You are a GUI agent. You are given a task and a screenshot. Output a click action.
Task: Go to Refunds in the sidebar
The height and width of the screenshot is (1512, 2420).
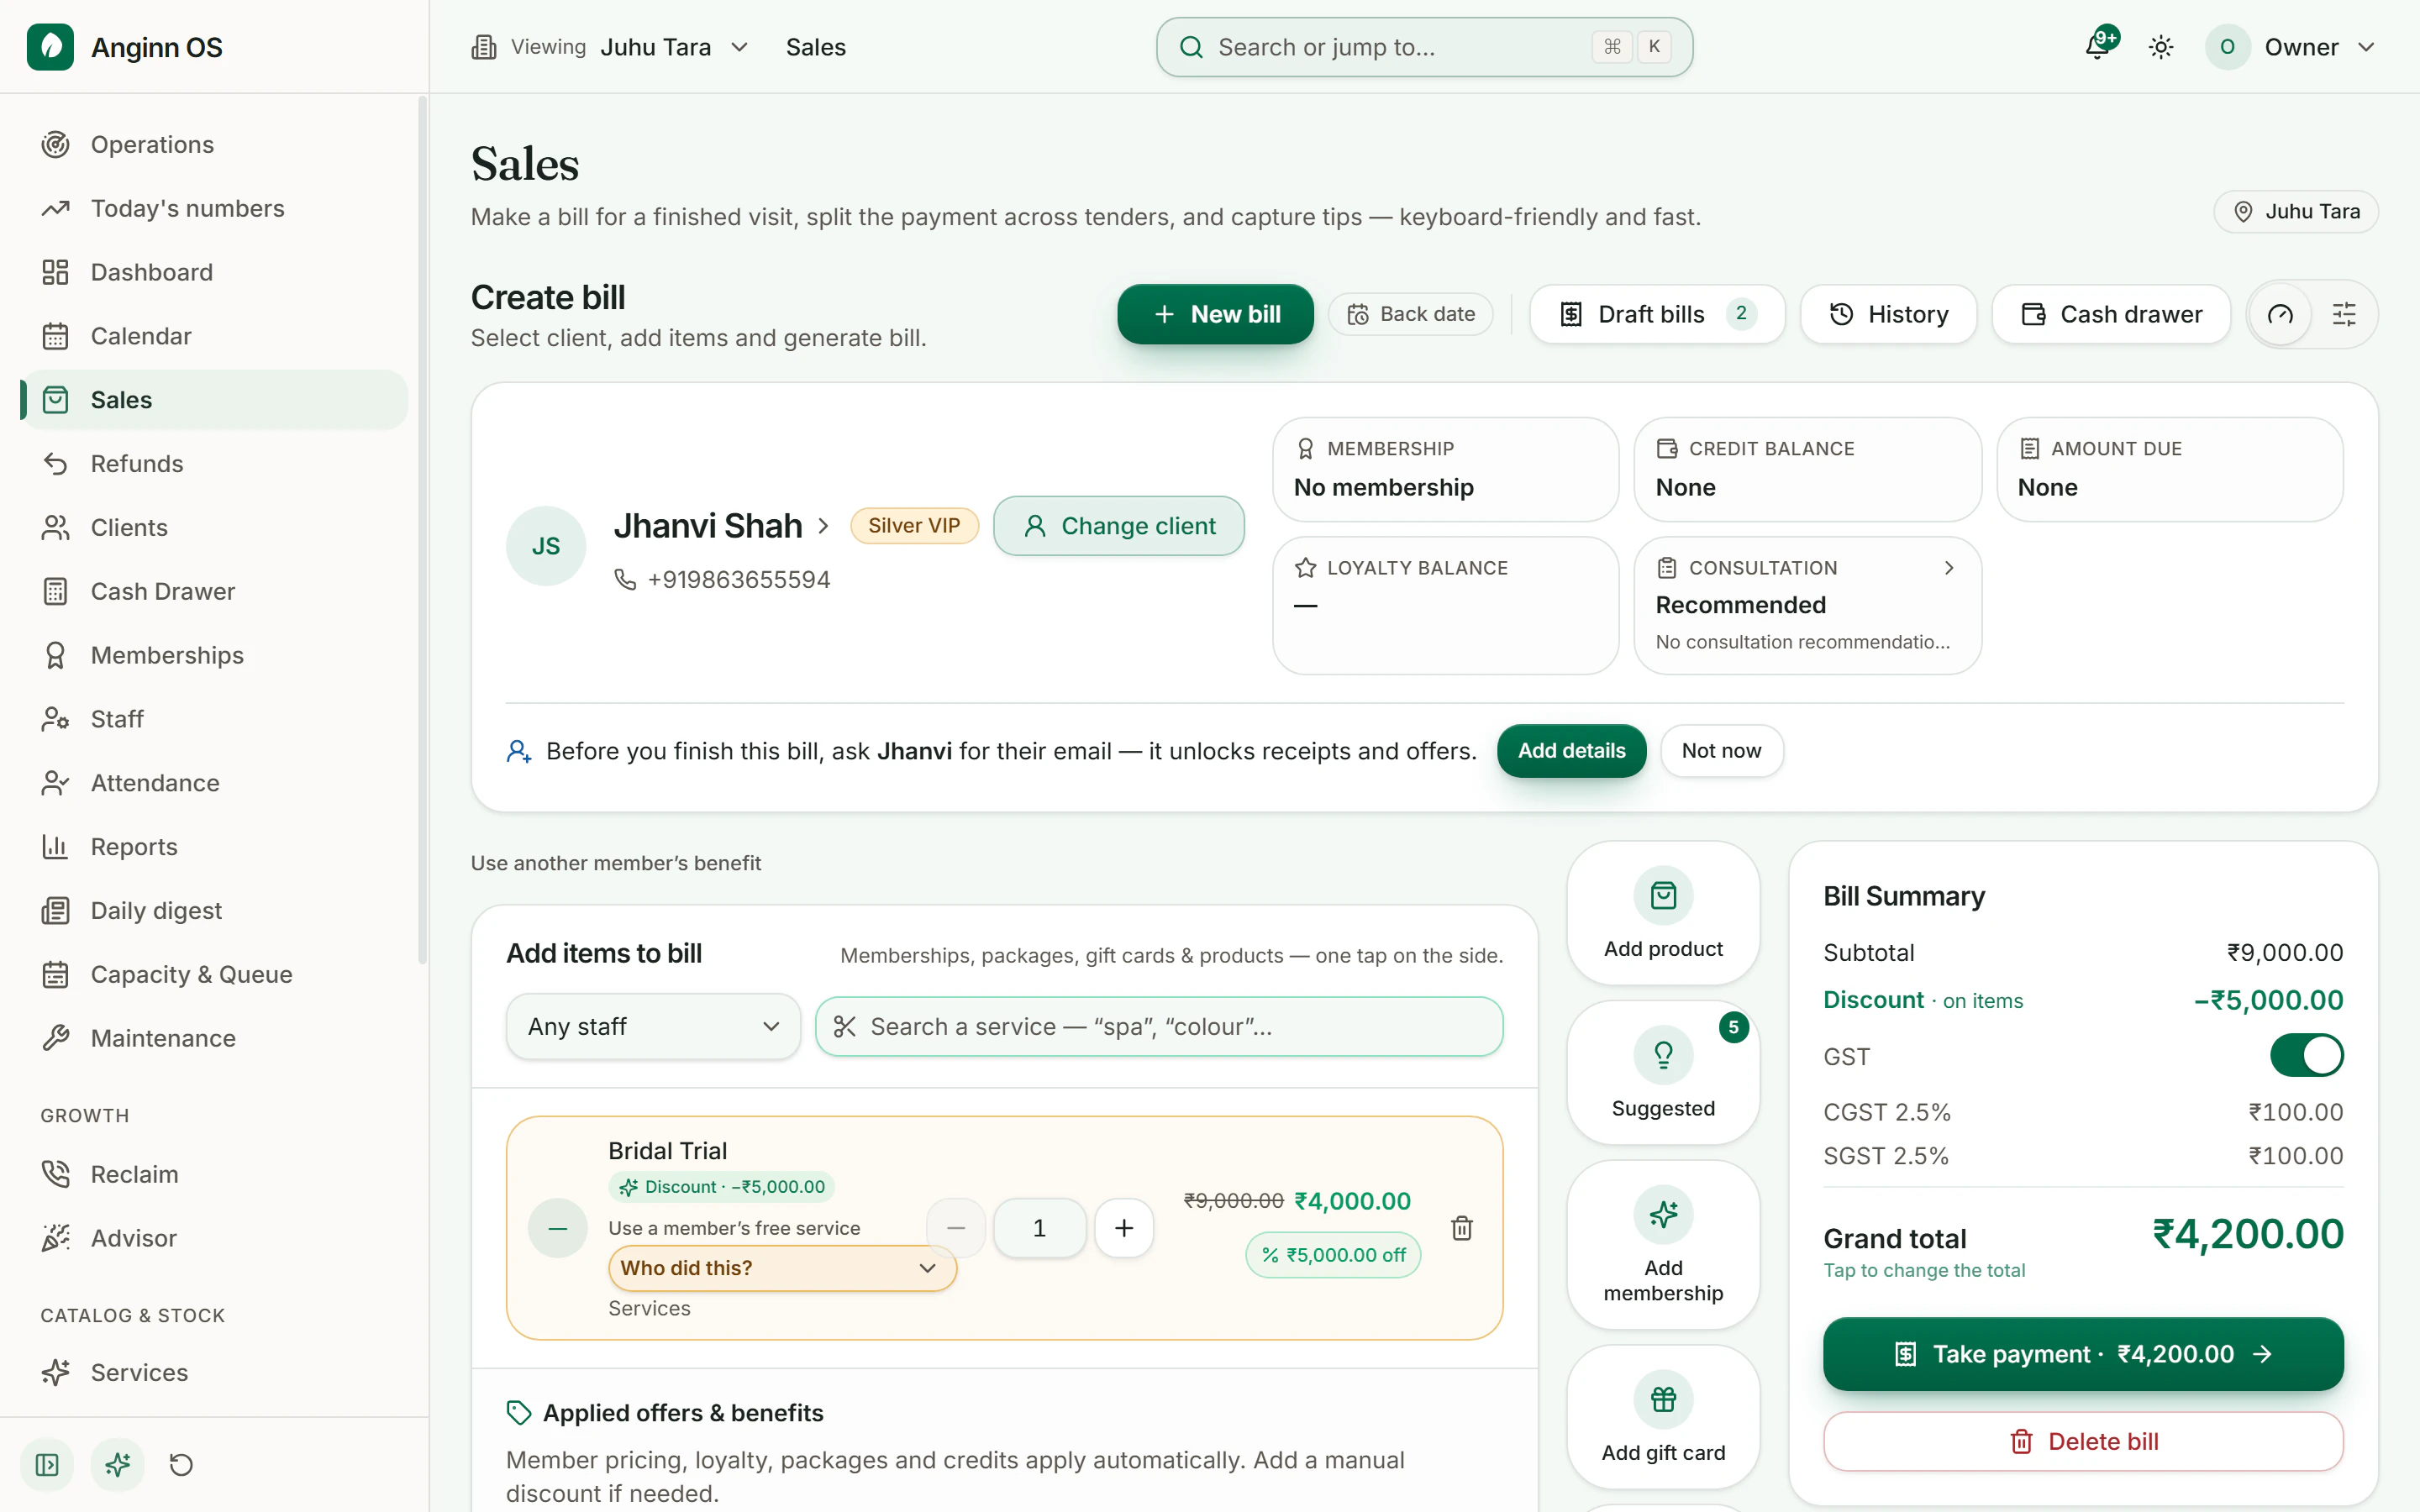[x=214, y=464]
